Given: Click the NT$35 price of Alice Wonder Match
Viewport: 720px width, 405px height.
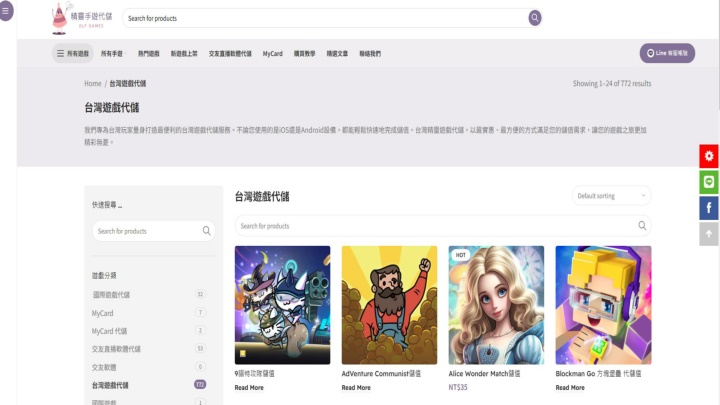Looking at the screenshot, I should click(x=458, y=388).
